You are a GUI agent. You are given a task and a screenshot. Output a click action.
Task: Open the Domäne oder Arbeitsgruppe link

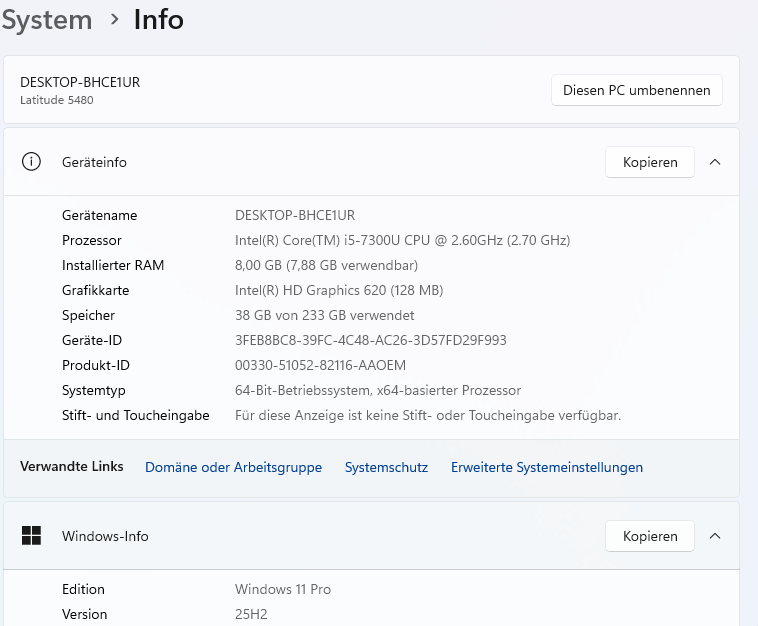(233, 467)
